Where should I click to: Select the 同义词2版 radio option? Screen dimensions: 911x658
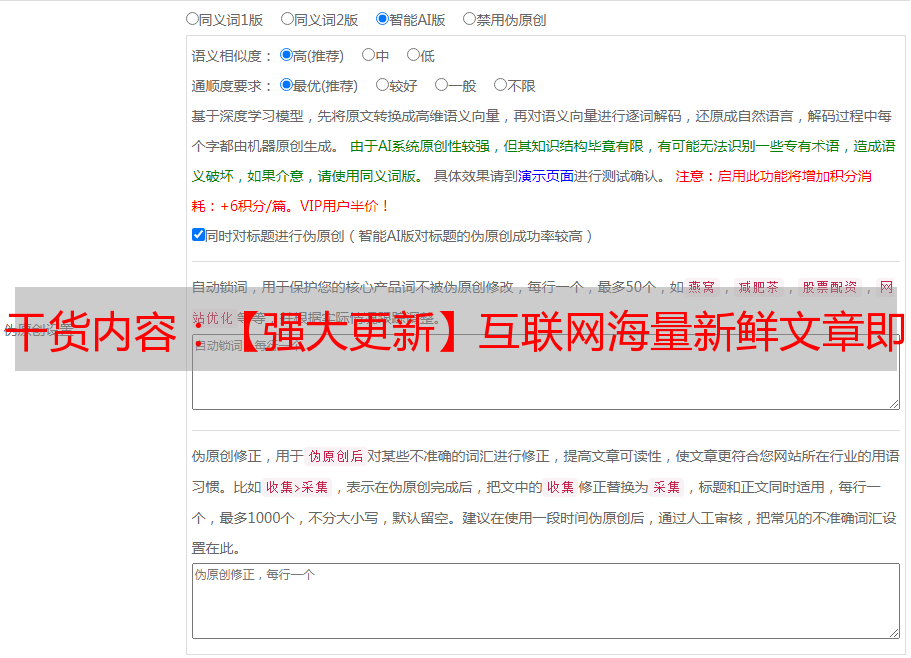point(287,19)
